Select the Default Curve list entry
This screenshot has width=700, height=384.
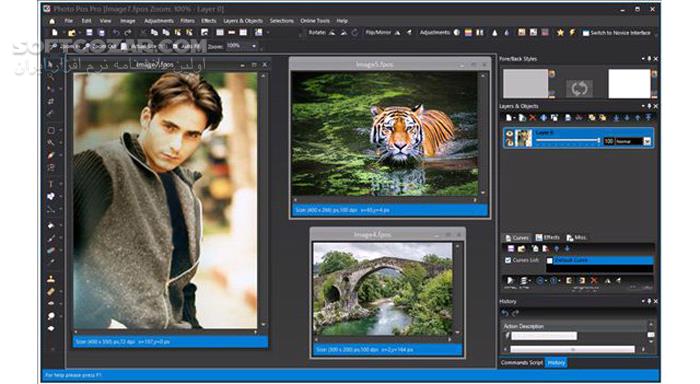(x=603, y=260)
